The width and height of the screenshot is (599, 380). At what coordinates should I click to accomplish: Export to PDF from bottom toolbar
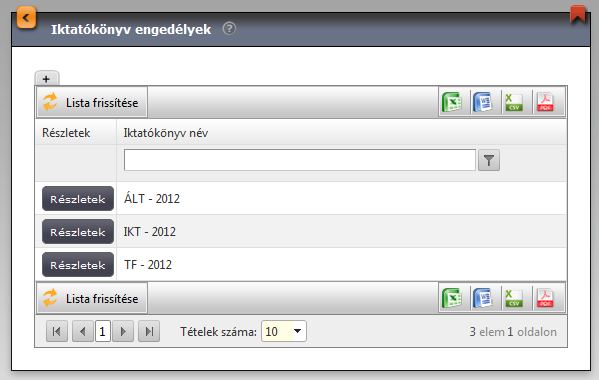[546, 298]
